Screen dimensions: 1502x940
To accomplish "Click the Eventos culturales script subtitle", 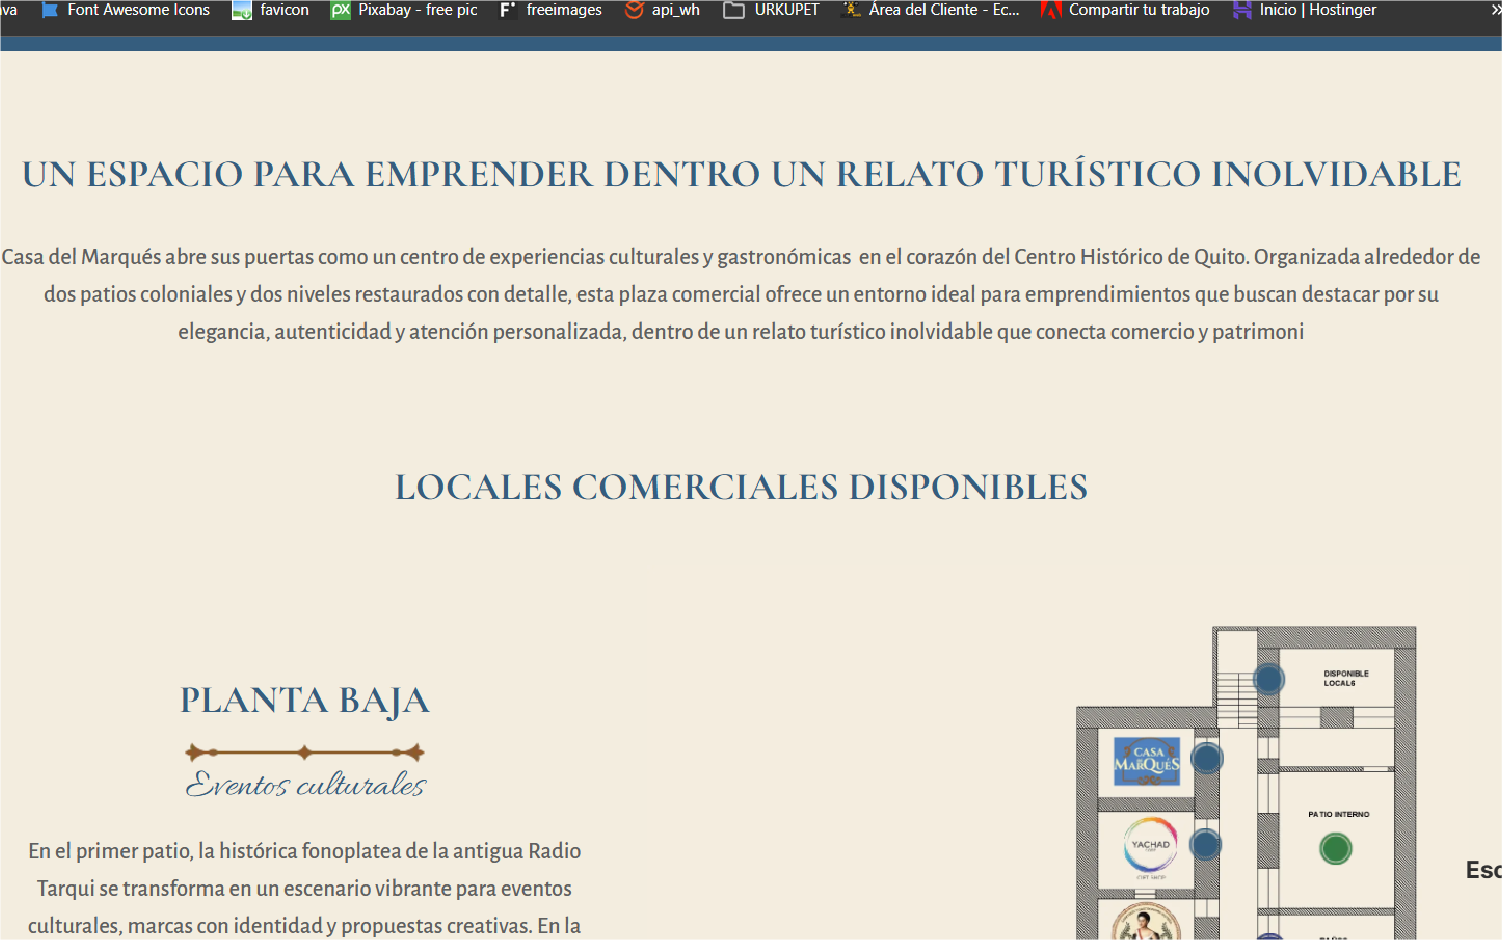I will (x=305, y=784).
